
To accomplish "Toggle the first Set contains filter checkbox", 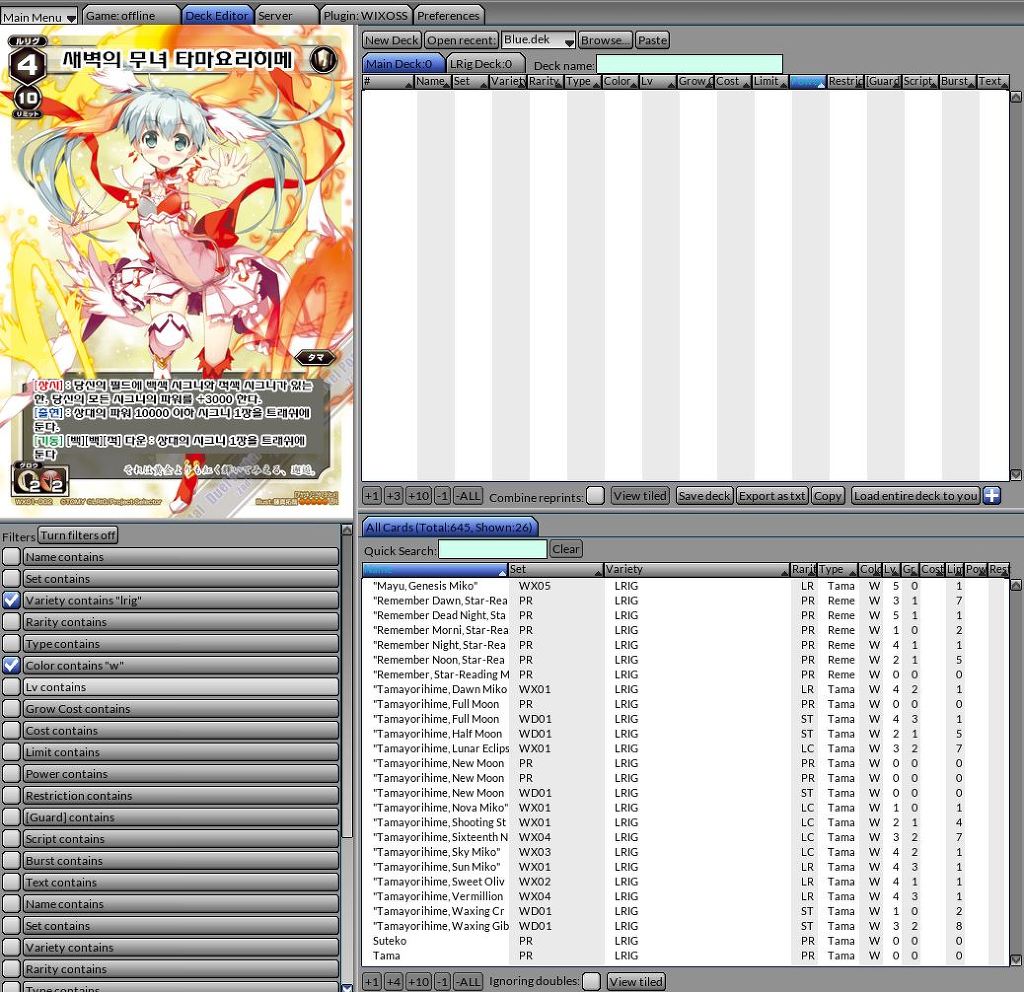I will (11, 579).
